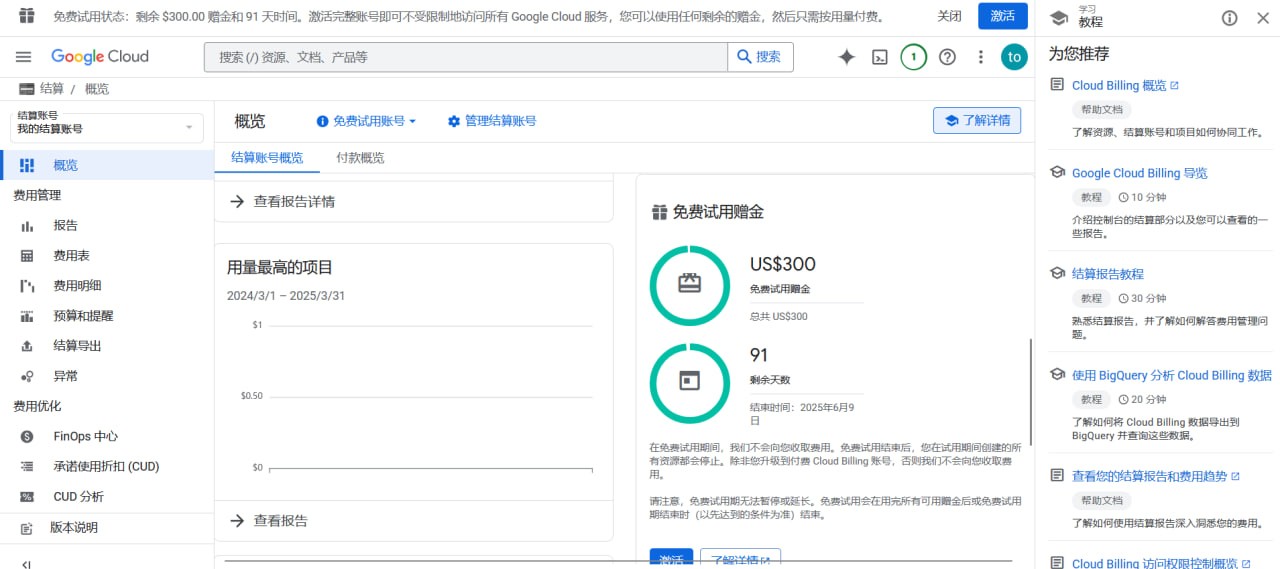Expand the 免费试用账号 dropdown

[366, 121]
